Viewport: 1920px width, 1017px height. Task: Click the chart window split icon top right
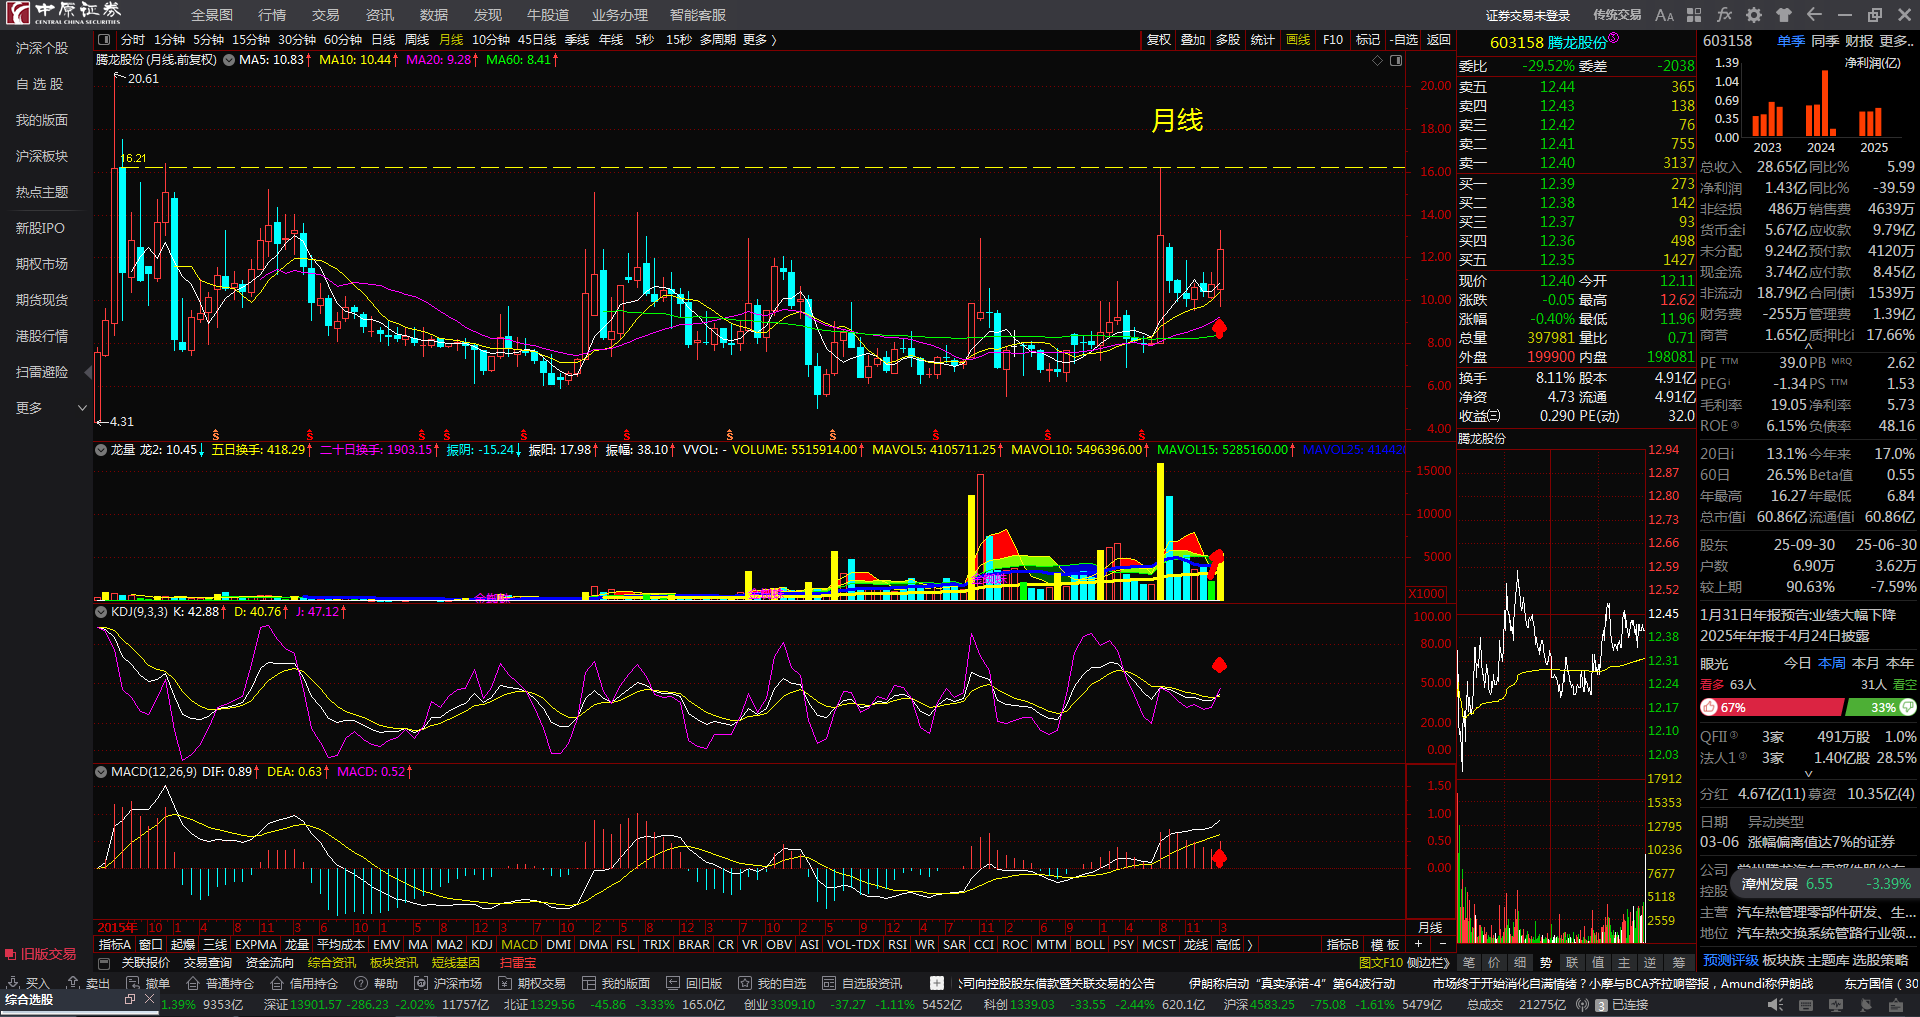pos(1396,61)
